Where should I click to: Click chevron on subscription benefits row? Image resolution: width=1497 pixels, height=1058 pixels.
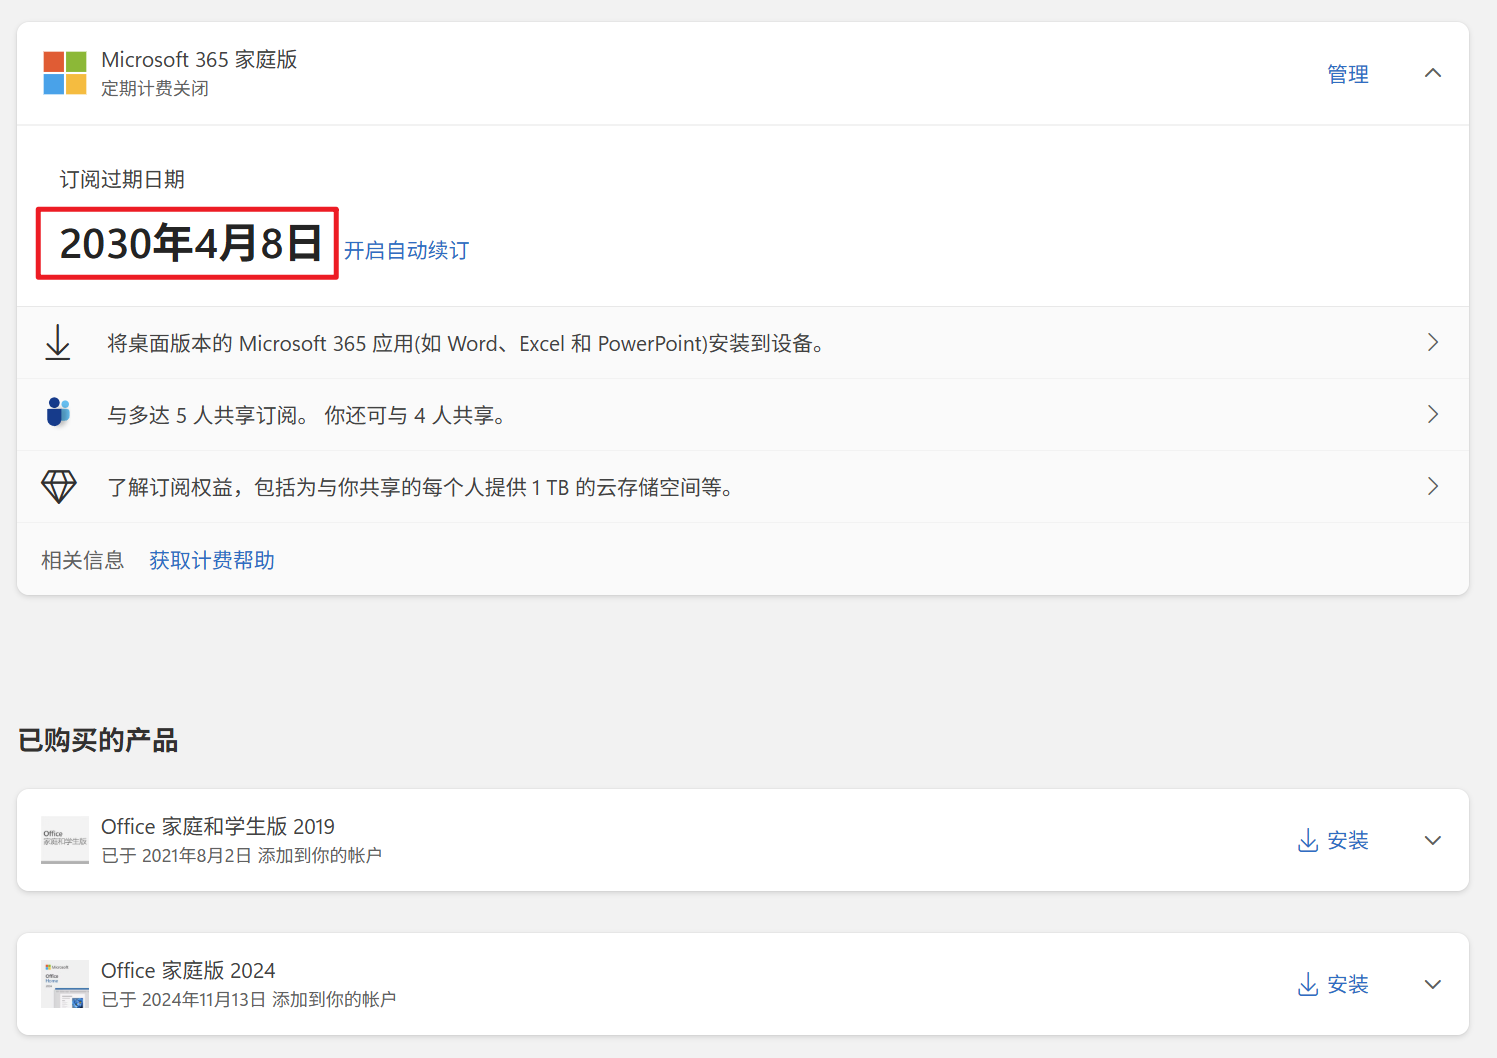(x=1433, y=486)
